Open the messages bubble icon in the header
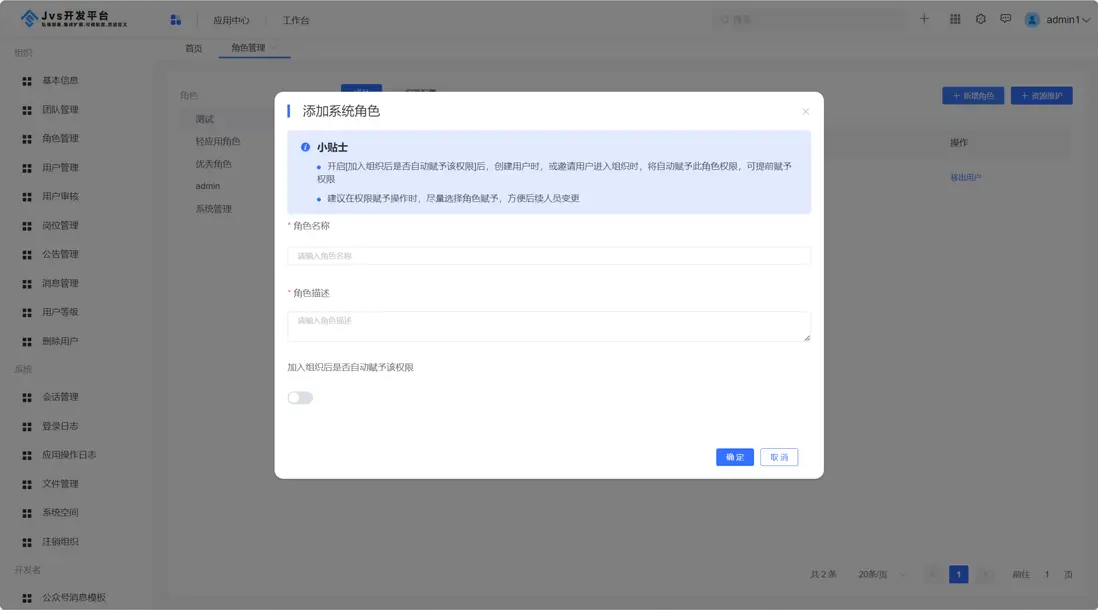The image size is (1098, 610). pos(1006,18)
